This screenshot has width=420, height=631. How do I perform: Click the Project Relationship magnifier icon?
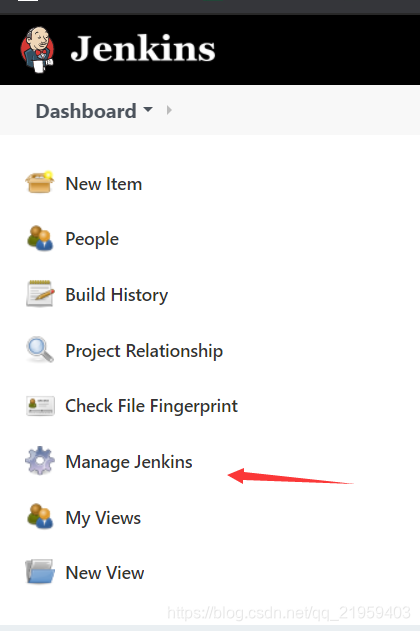[40, 349]
